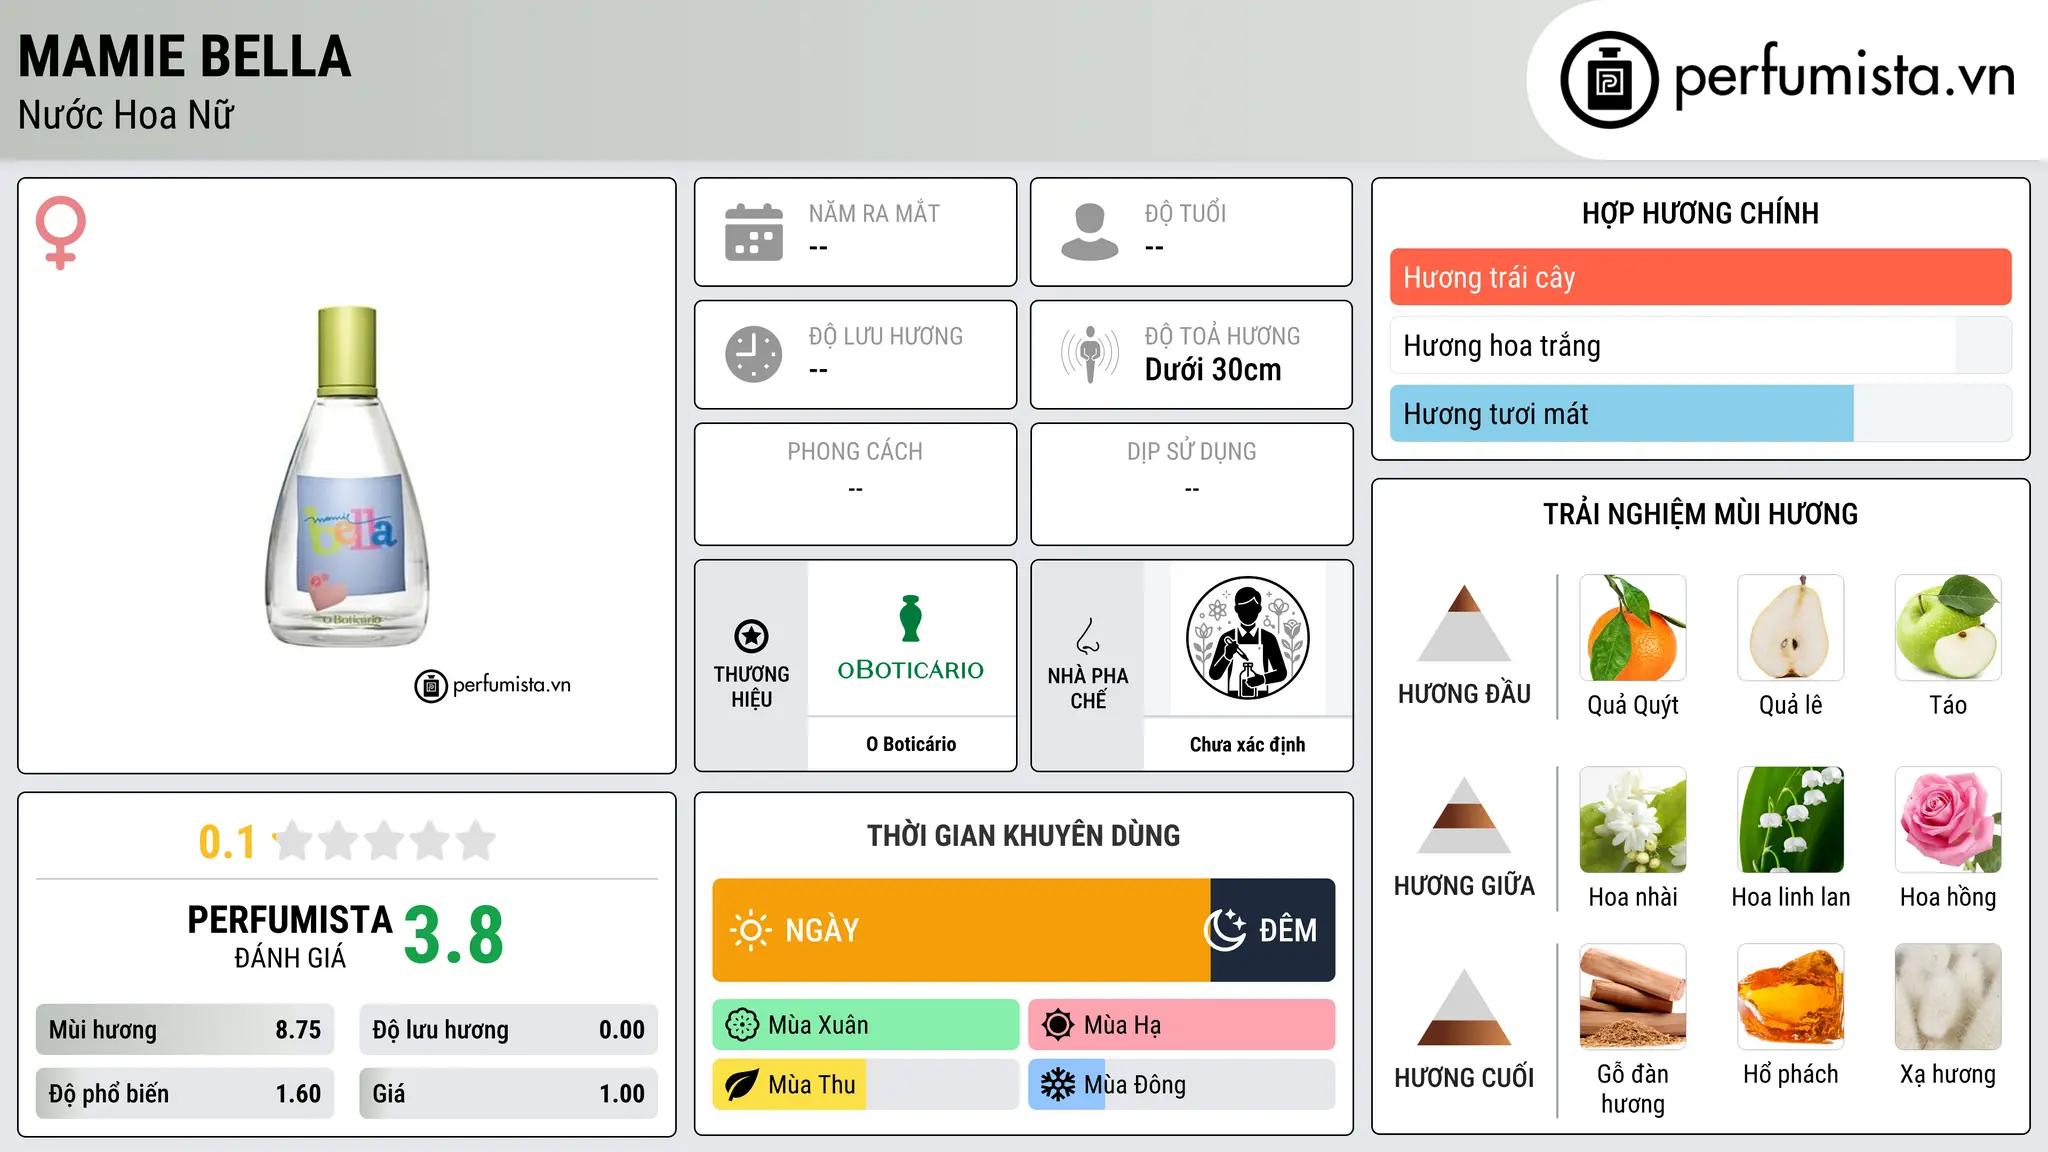Screen dimensions: 2048x1152
Task: Click the sun icon for Mùa Hạ
Action: [1058, 1025]
